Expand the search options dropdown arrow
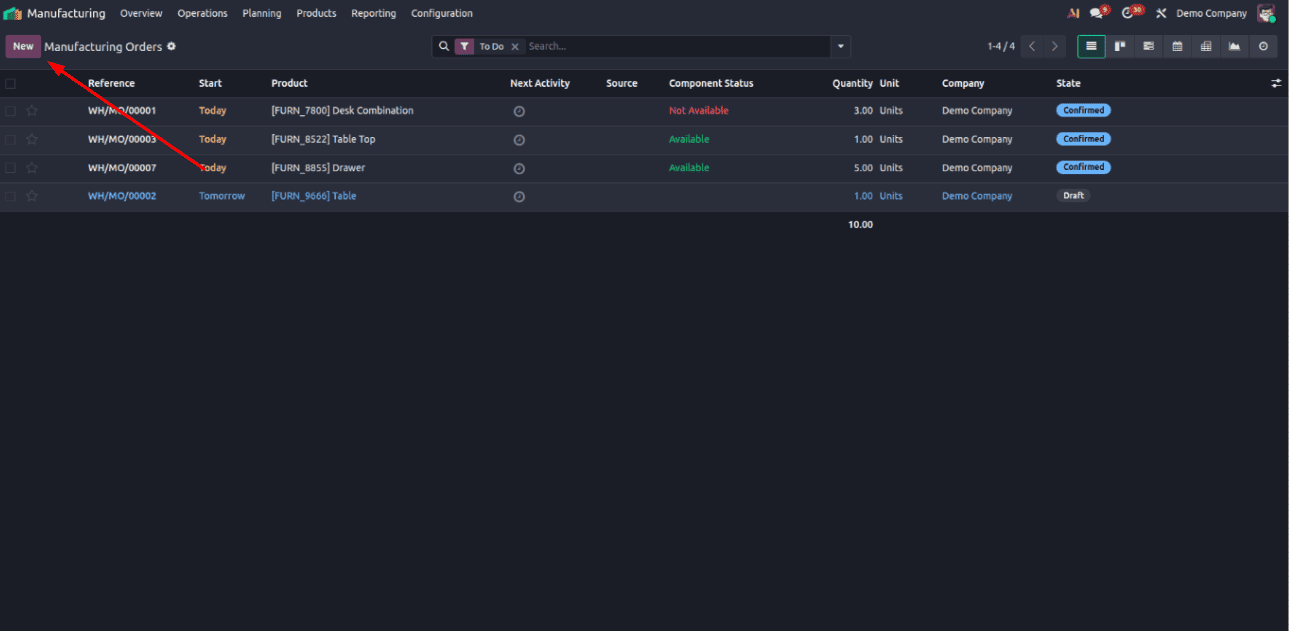Image resolution: width=1289 pixels, height=631 pixels. click(840, 46)
